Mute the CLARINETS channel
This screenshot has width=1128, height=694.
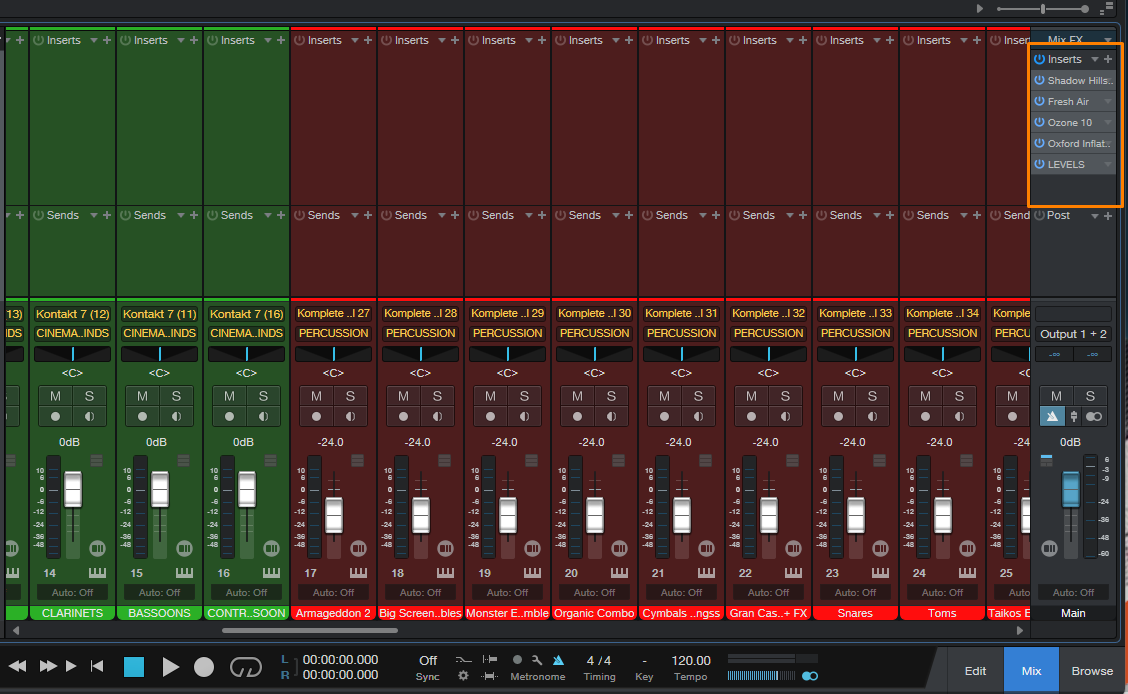[x=55, y=396]
